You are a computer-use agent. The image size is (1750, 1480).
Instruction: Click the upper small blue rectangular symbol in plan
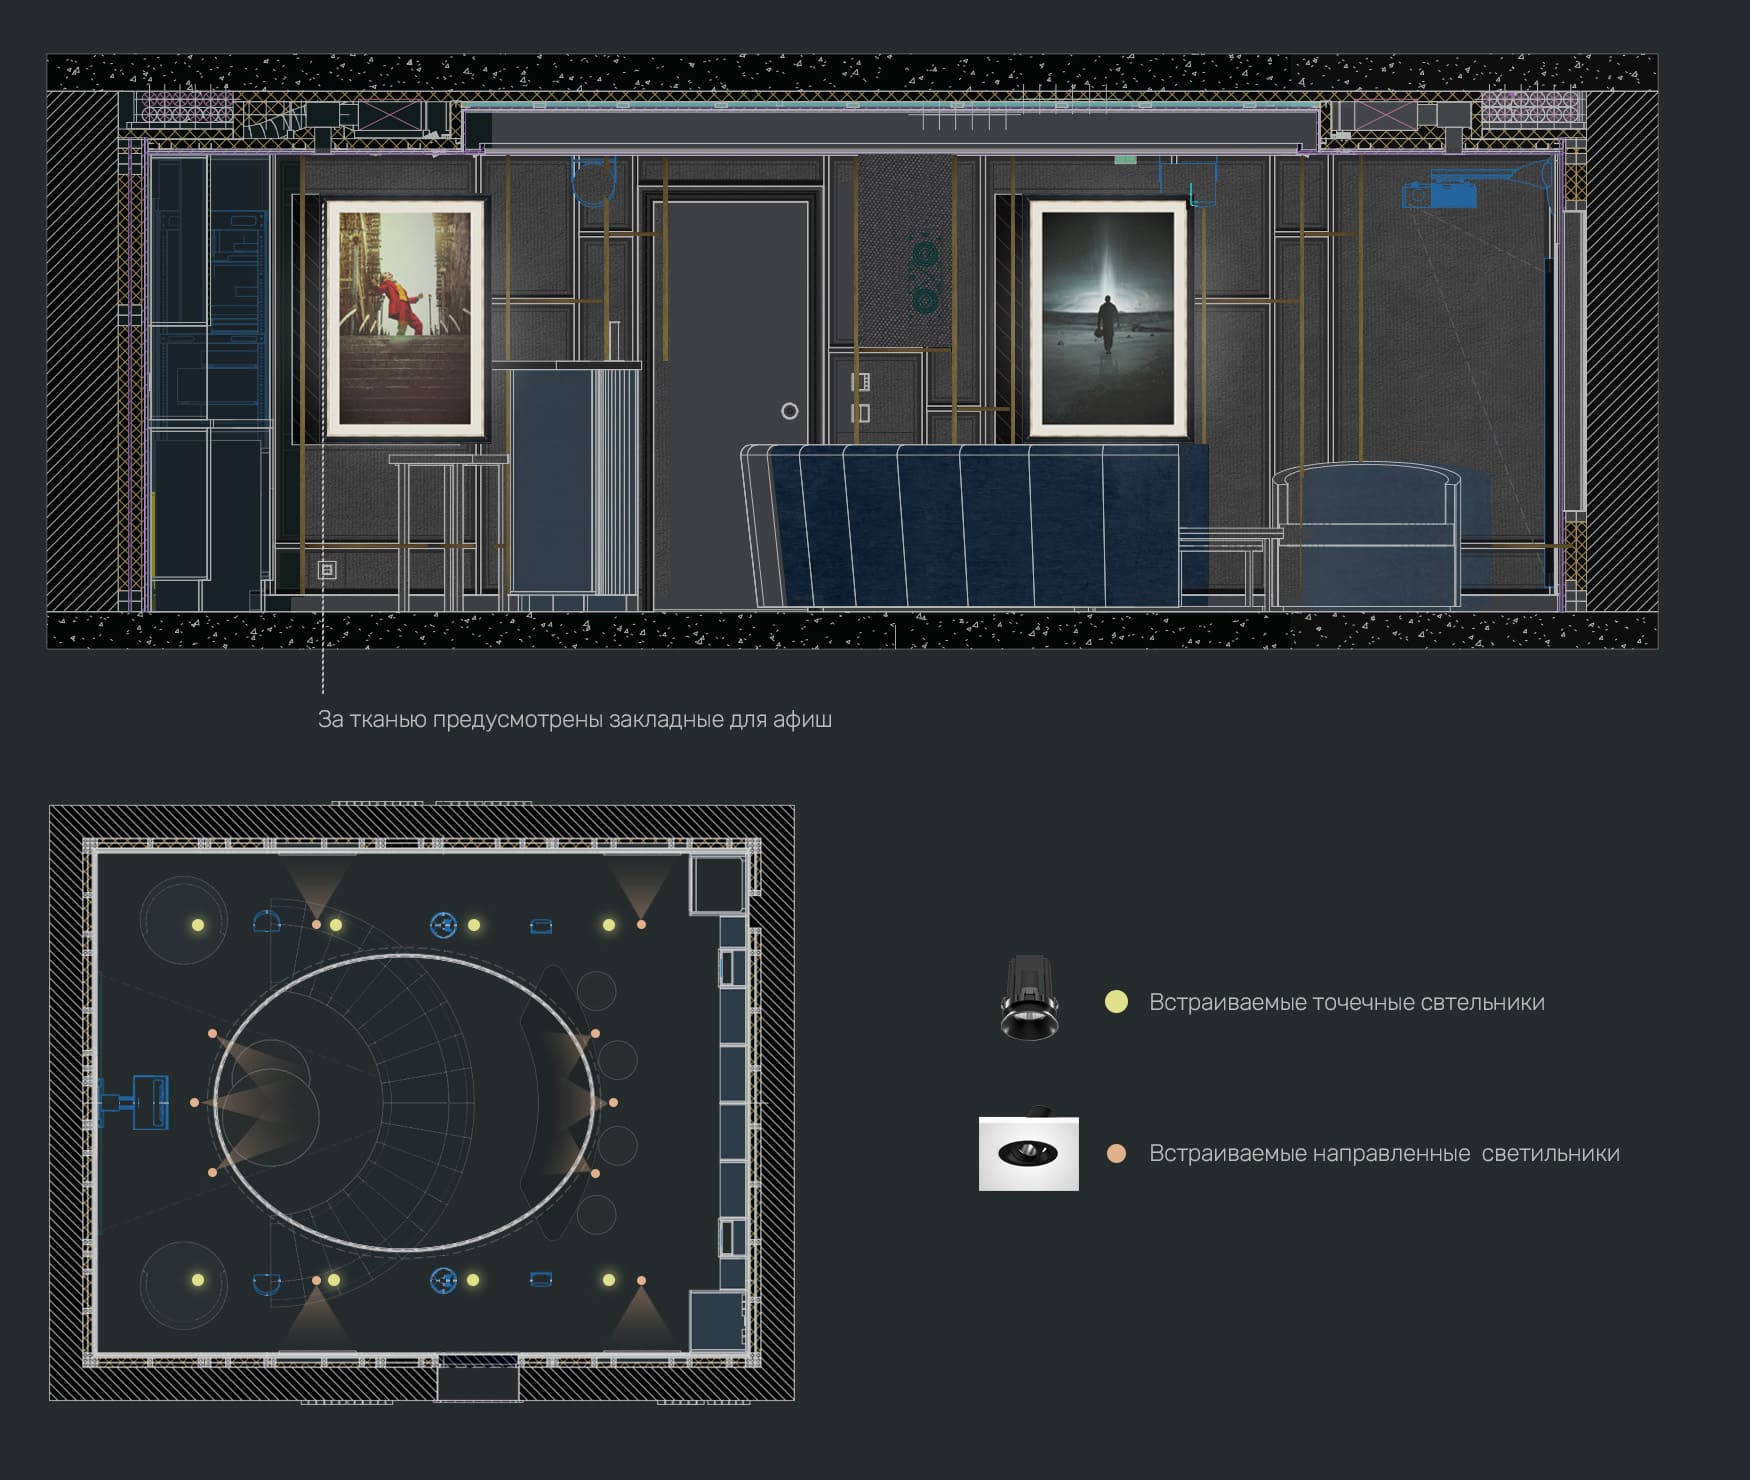pyautogui.click(x=541, y=926)
